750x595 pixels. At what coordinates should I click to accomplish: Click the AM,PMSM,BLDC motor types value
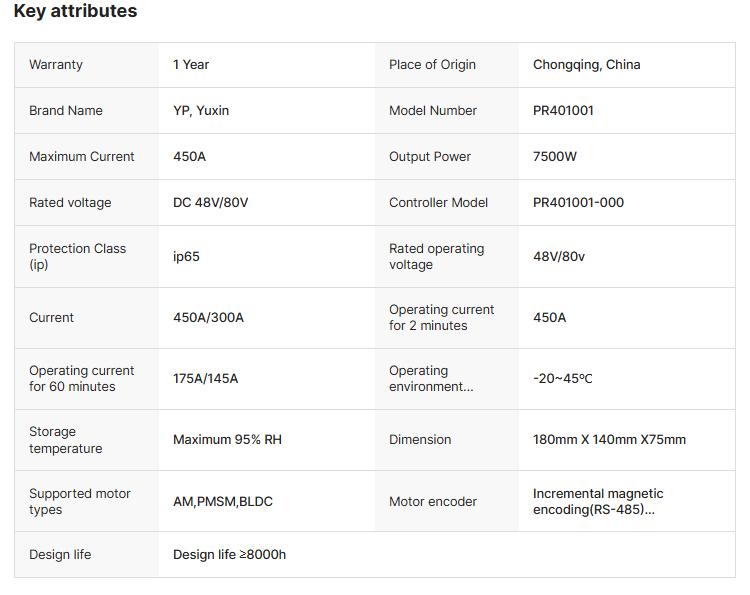point(222,501)
